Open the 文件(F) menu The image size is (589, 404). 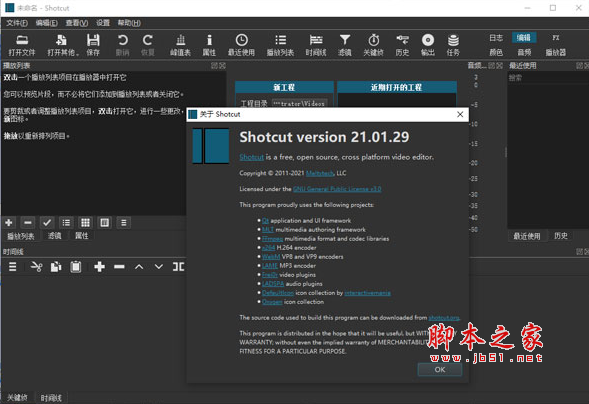(17, 23)
